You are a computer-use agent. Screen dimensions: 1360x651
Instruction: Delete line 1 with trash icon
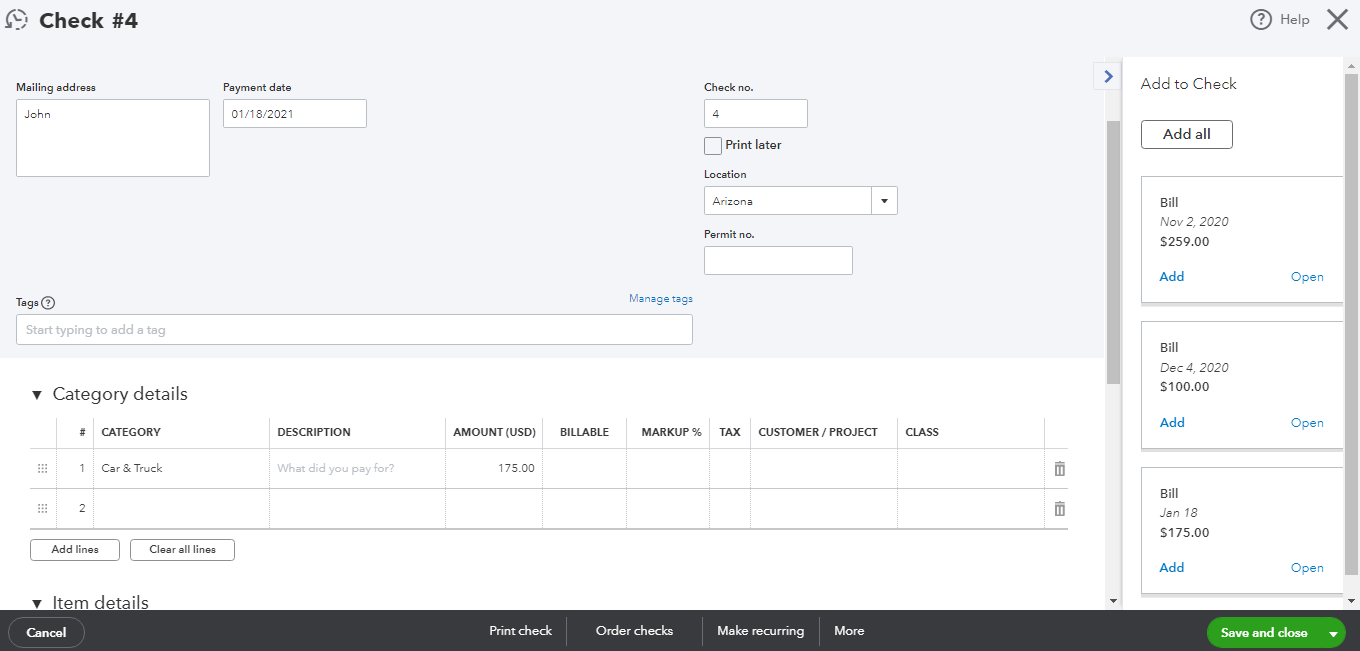(1059, 469)
